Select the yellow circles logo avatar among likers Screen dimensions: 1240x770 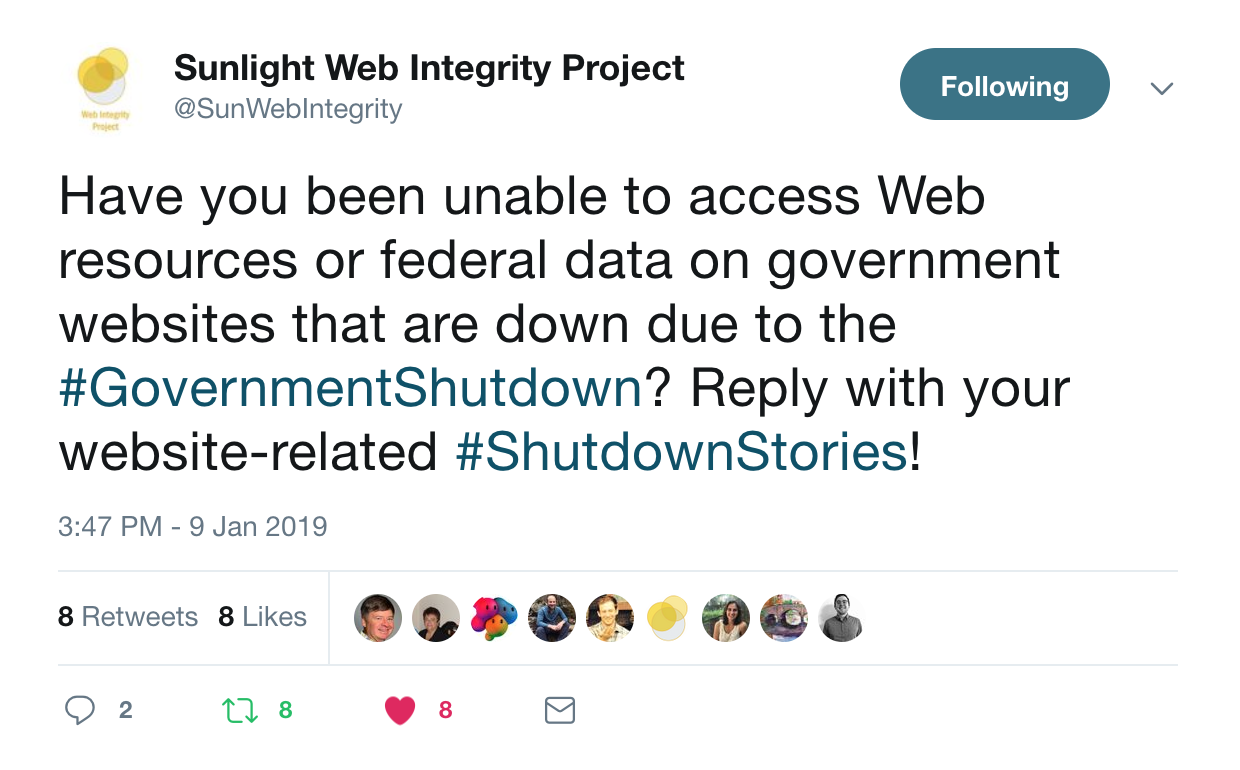coord(668,618)
